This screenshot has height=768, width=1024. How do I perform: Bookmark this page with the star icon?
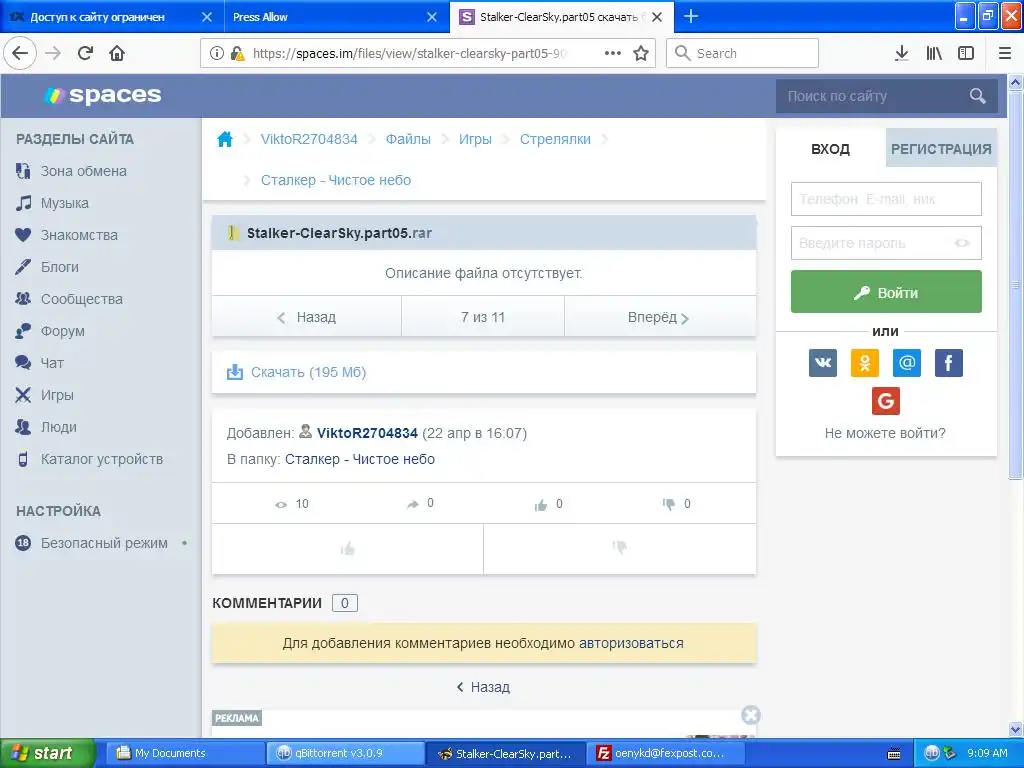(641, 53)
